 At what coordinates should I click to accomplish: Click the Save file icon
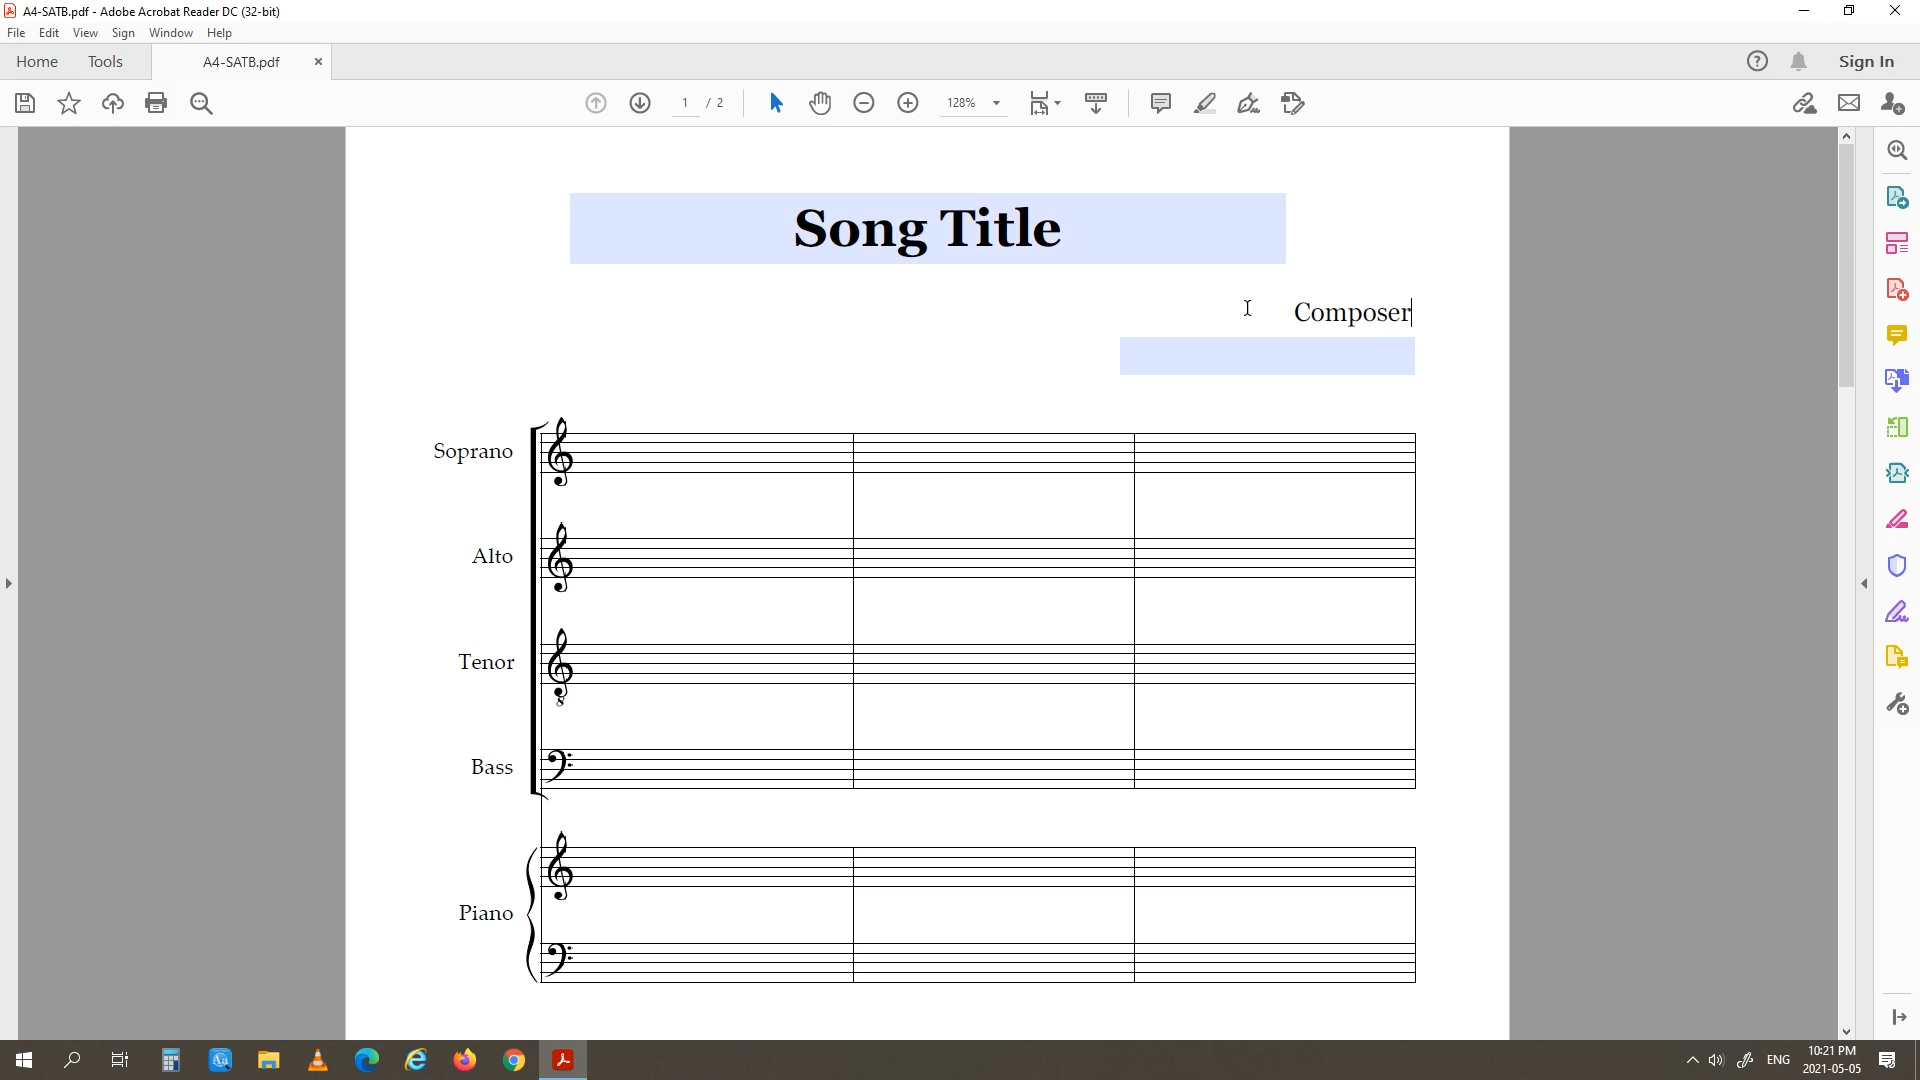click(x=25, y=103)
